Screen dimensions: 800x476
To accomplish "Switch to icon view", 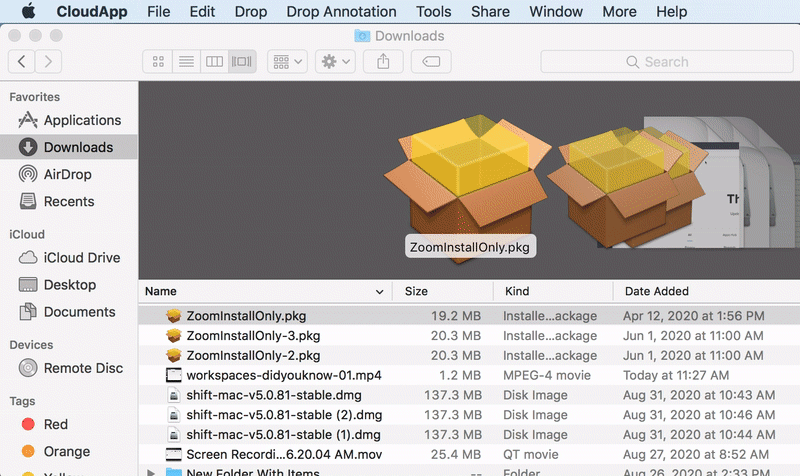I will [158, 62].
